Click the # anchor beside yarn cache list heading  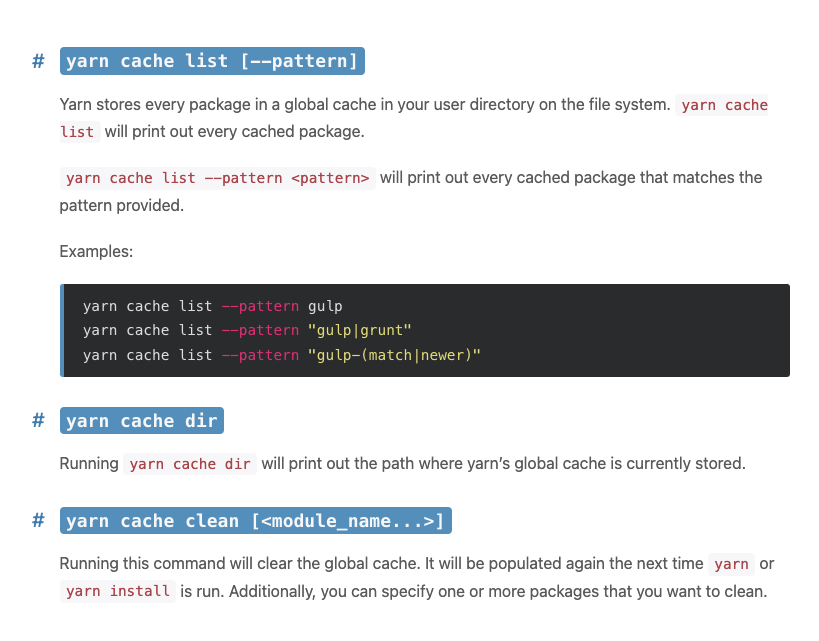38,62
